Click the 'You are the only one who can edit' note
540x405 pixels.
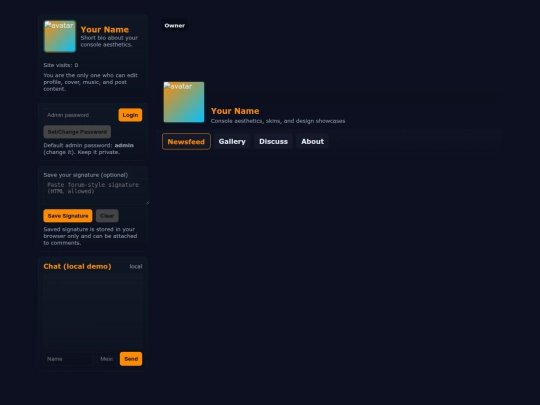click(x=90, y=82)
